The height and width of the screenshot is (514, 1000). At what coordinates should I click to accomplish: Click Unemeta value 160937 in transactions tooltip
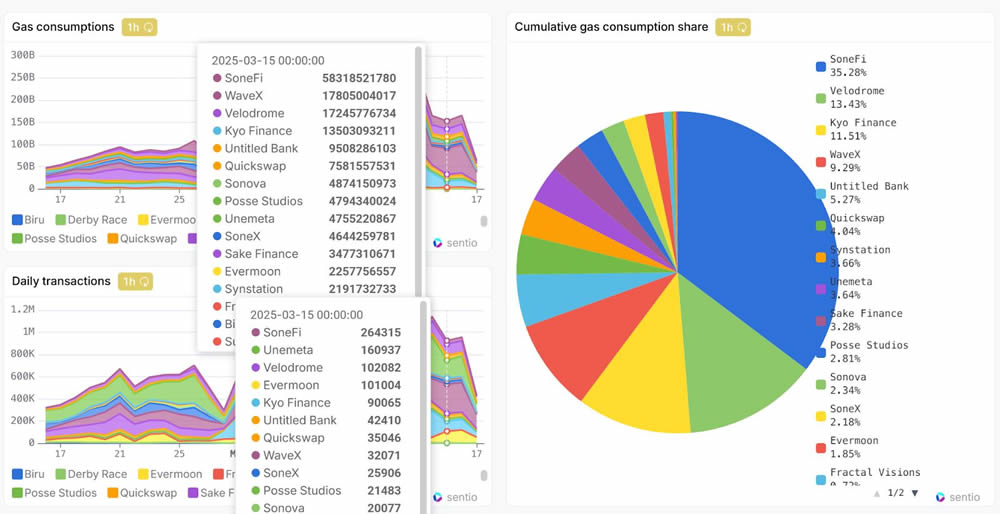[381, 350]
